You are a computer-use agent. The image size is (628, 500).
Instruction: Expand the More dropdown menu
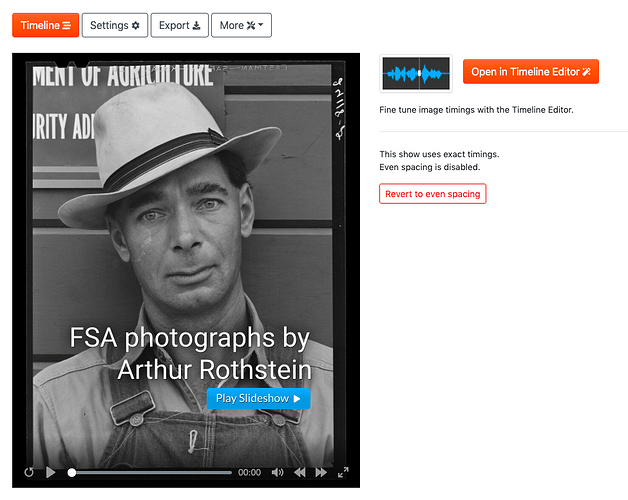click(242, 25)
